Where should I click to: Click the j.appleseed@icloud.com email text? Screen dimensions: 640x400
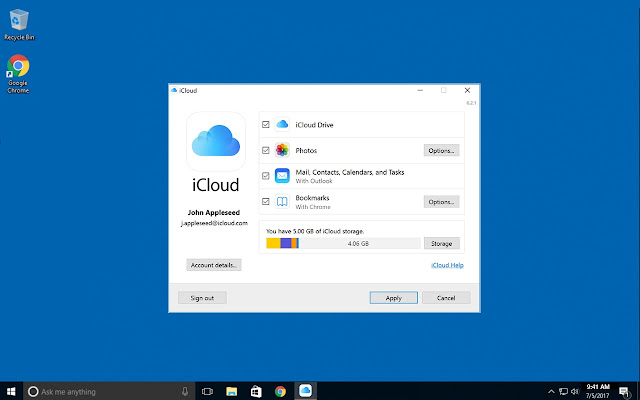pos(214,223)
